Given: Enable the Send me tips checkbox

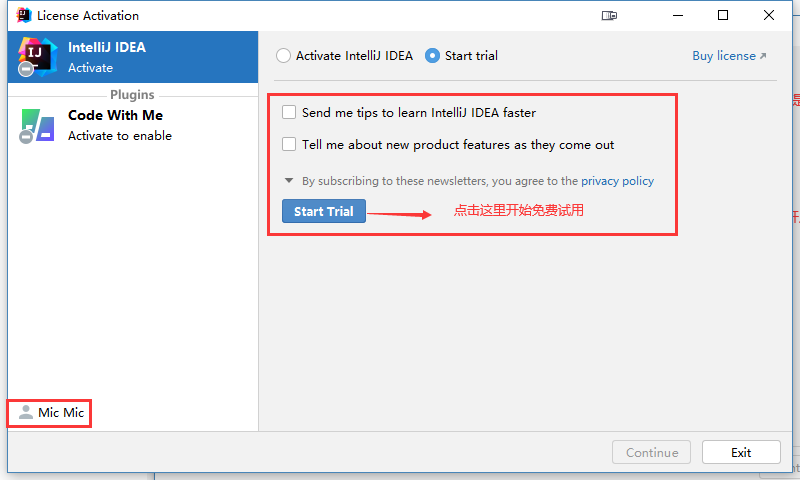Looking at the screenshot, I should tap(290, 113).
